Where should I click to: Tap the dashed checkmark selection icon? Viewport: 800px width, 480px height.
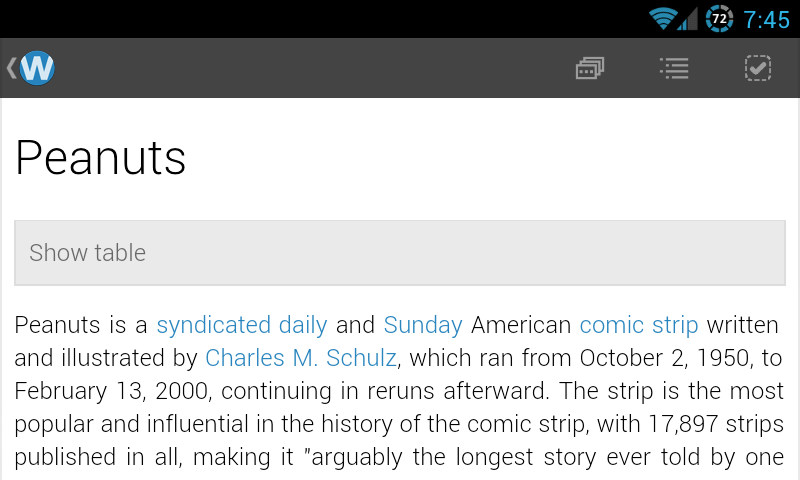point(758,68)
